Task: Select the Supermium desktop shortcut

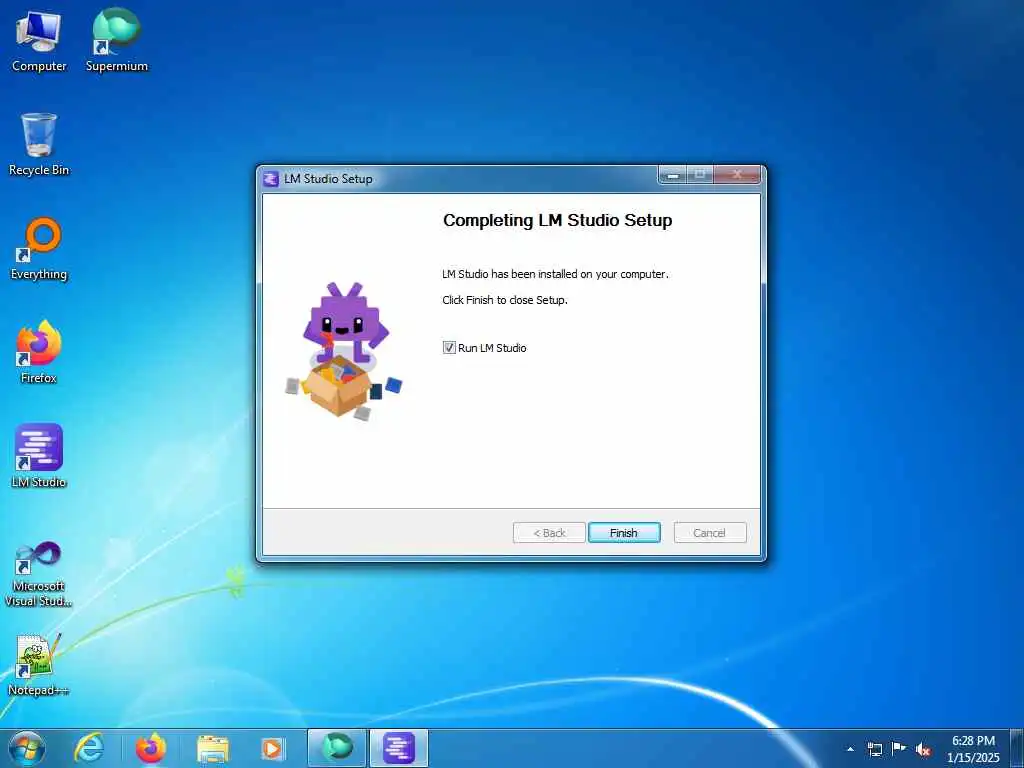Action: tap(117, 40)
